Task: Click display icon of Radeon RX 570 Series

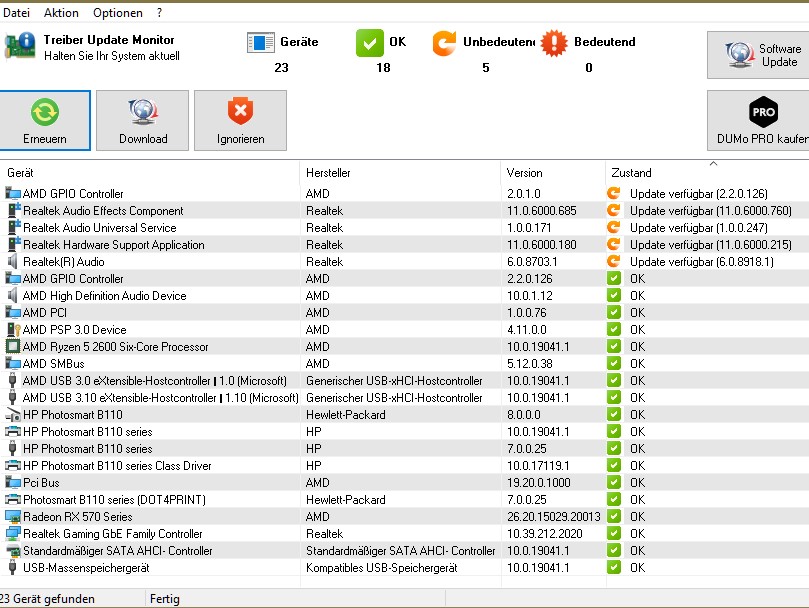Action: pyautogui.click(x=13, y=517)
